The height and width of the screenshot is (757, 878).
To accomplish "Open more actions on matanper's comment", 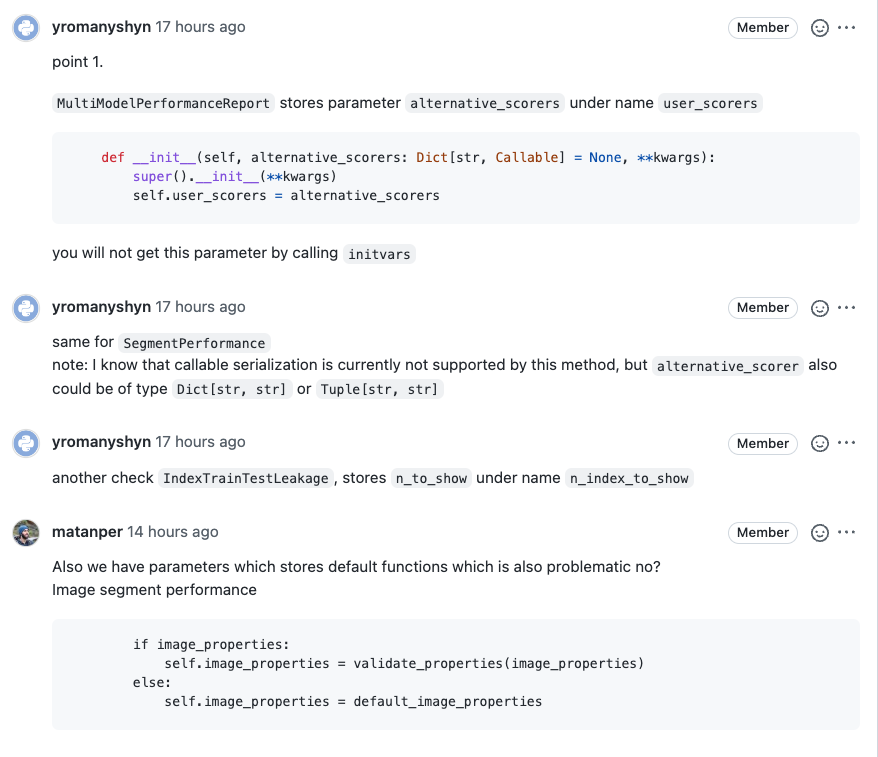I will (847, 532).
